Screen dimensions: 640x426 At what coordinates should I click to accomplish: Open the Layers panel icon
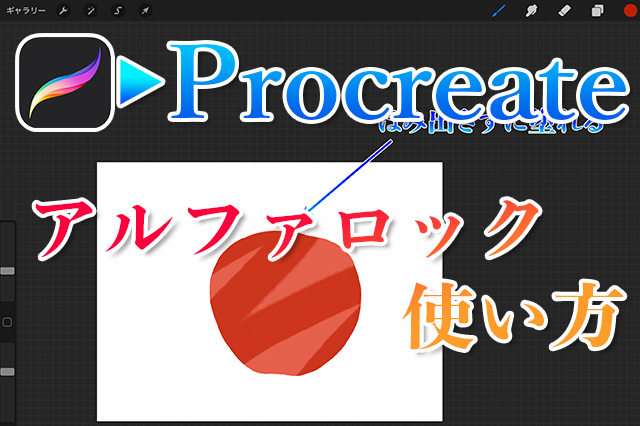click(x=597, y=10)
